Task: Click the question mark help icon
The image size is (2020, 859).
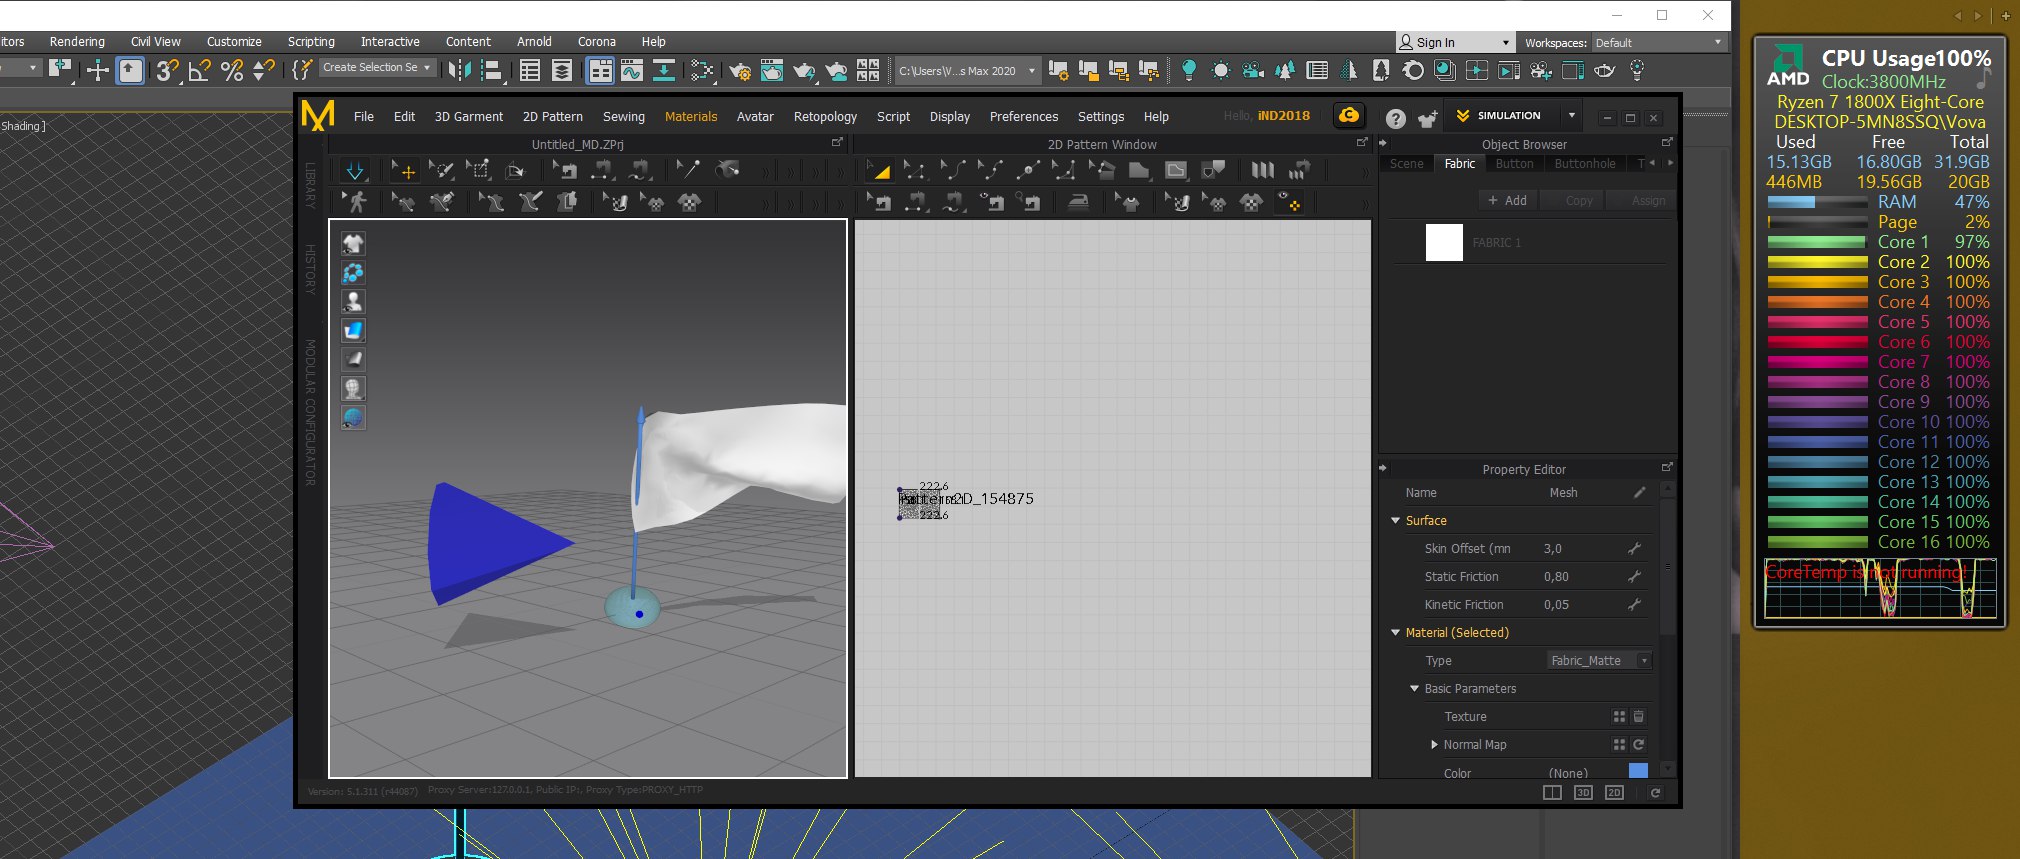Action: click(x=1396, y=118)
